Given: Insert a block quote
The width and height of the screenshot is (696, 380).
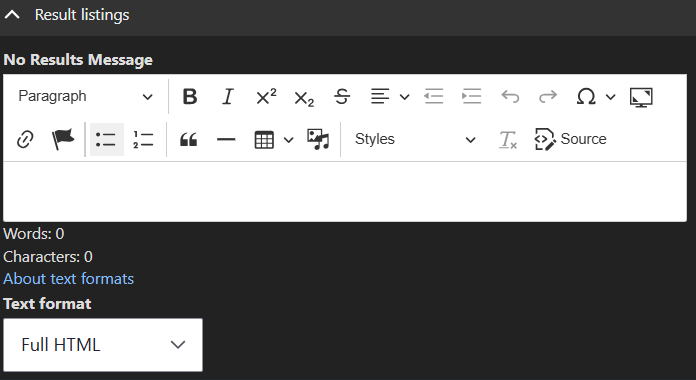Looking at the screenshot, I should point(189,139).
